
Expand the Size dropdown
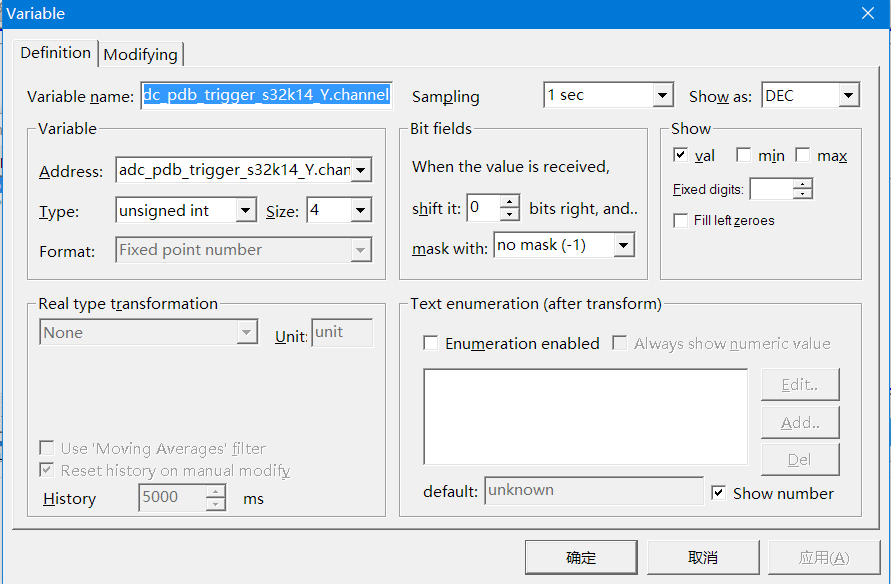[360, 211]
